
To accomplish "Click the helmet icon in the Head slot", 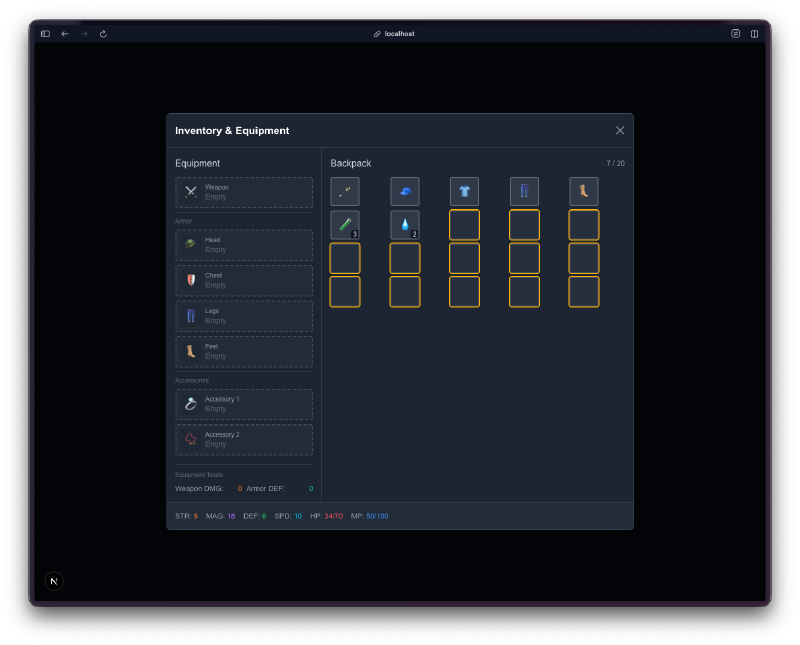I will pos(190,244).
